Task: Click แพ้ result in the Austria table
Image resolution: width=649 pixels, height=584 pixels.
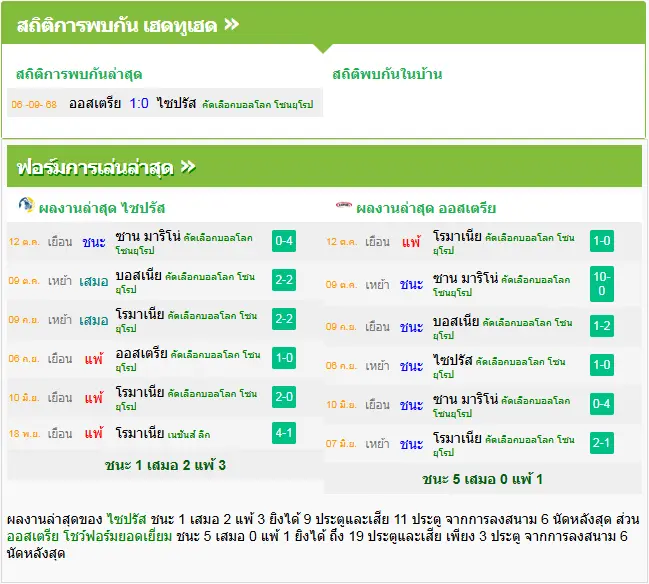Action: [411, 242]
